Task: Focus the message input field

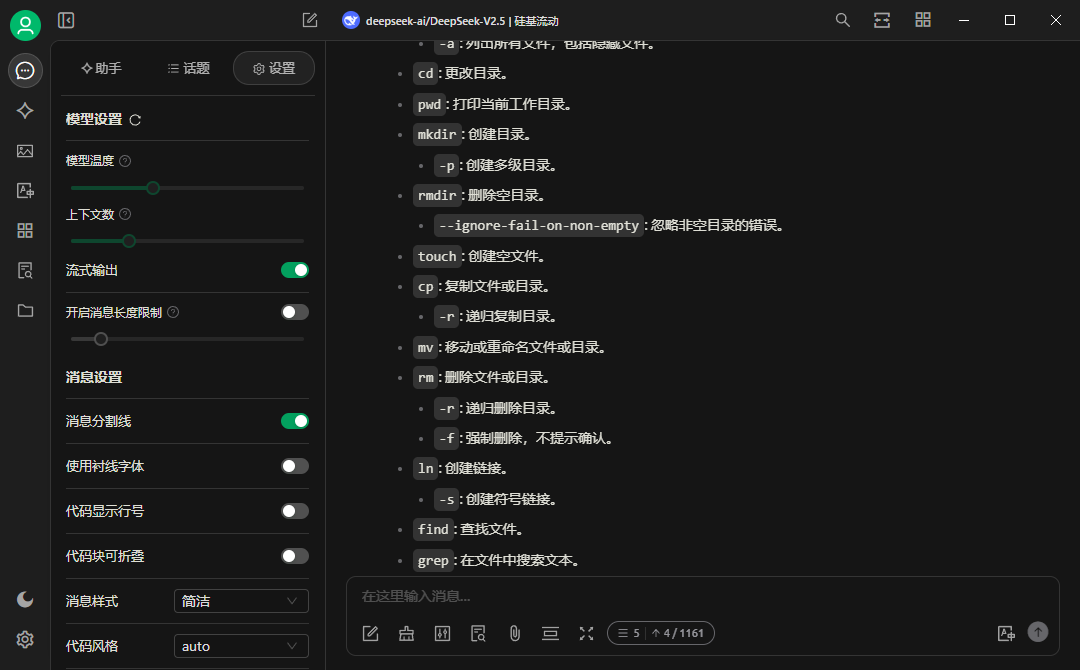Action: coord(703,596)
